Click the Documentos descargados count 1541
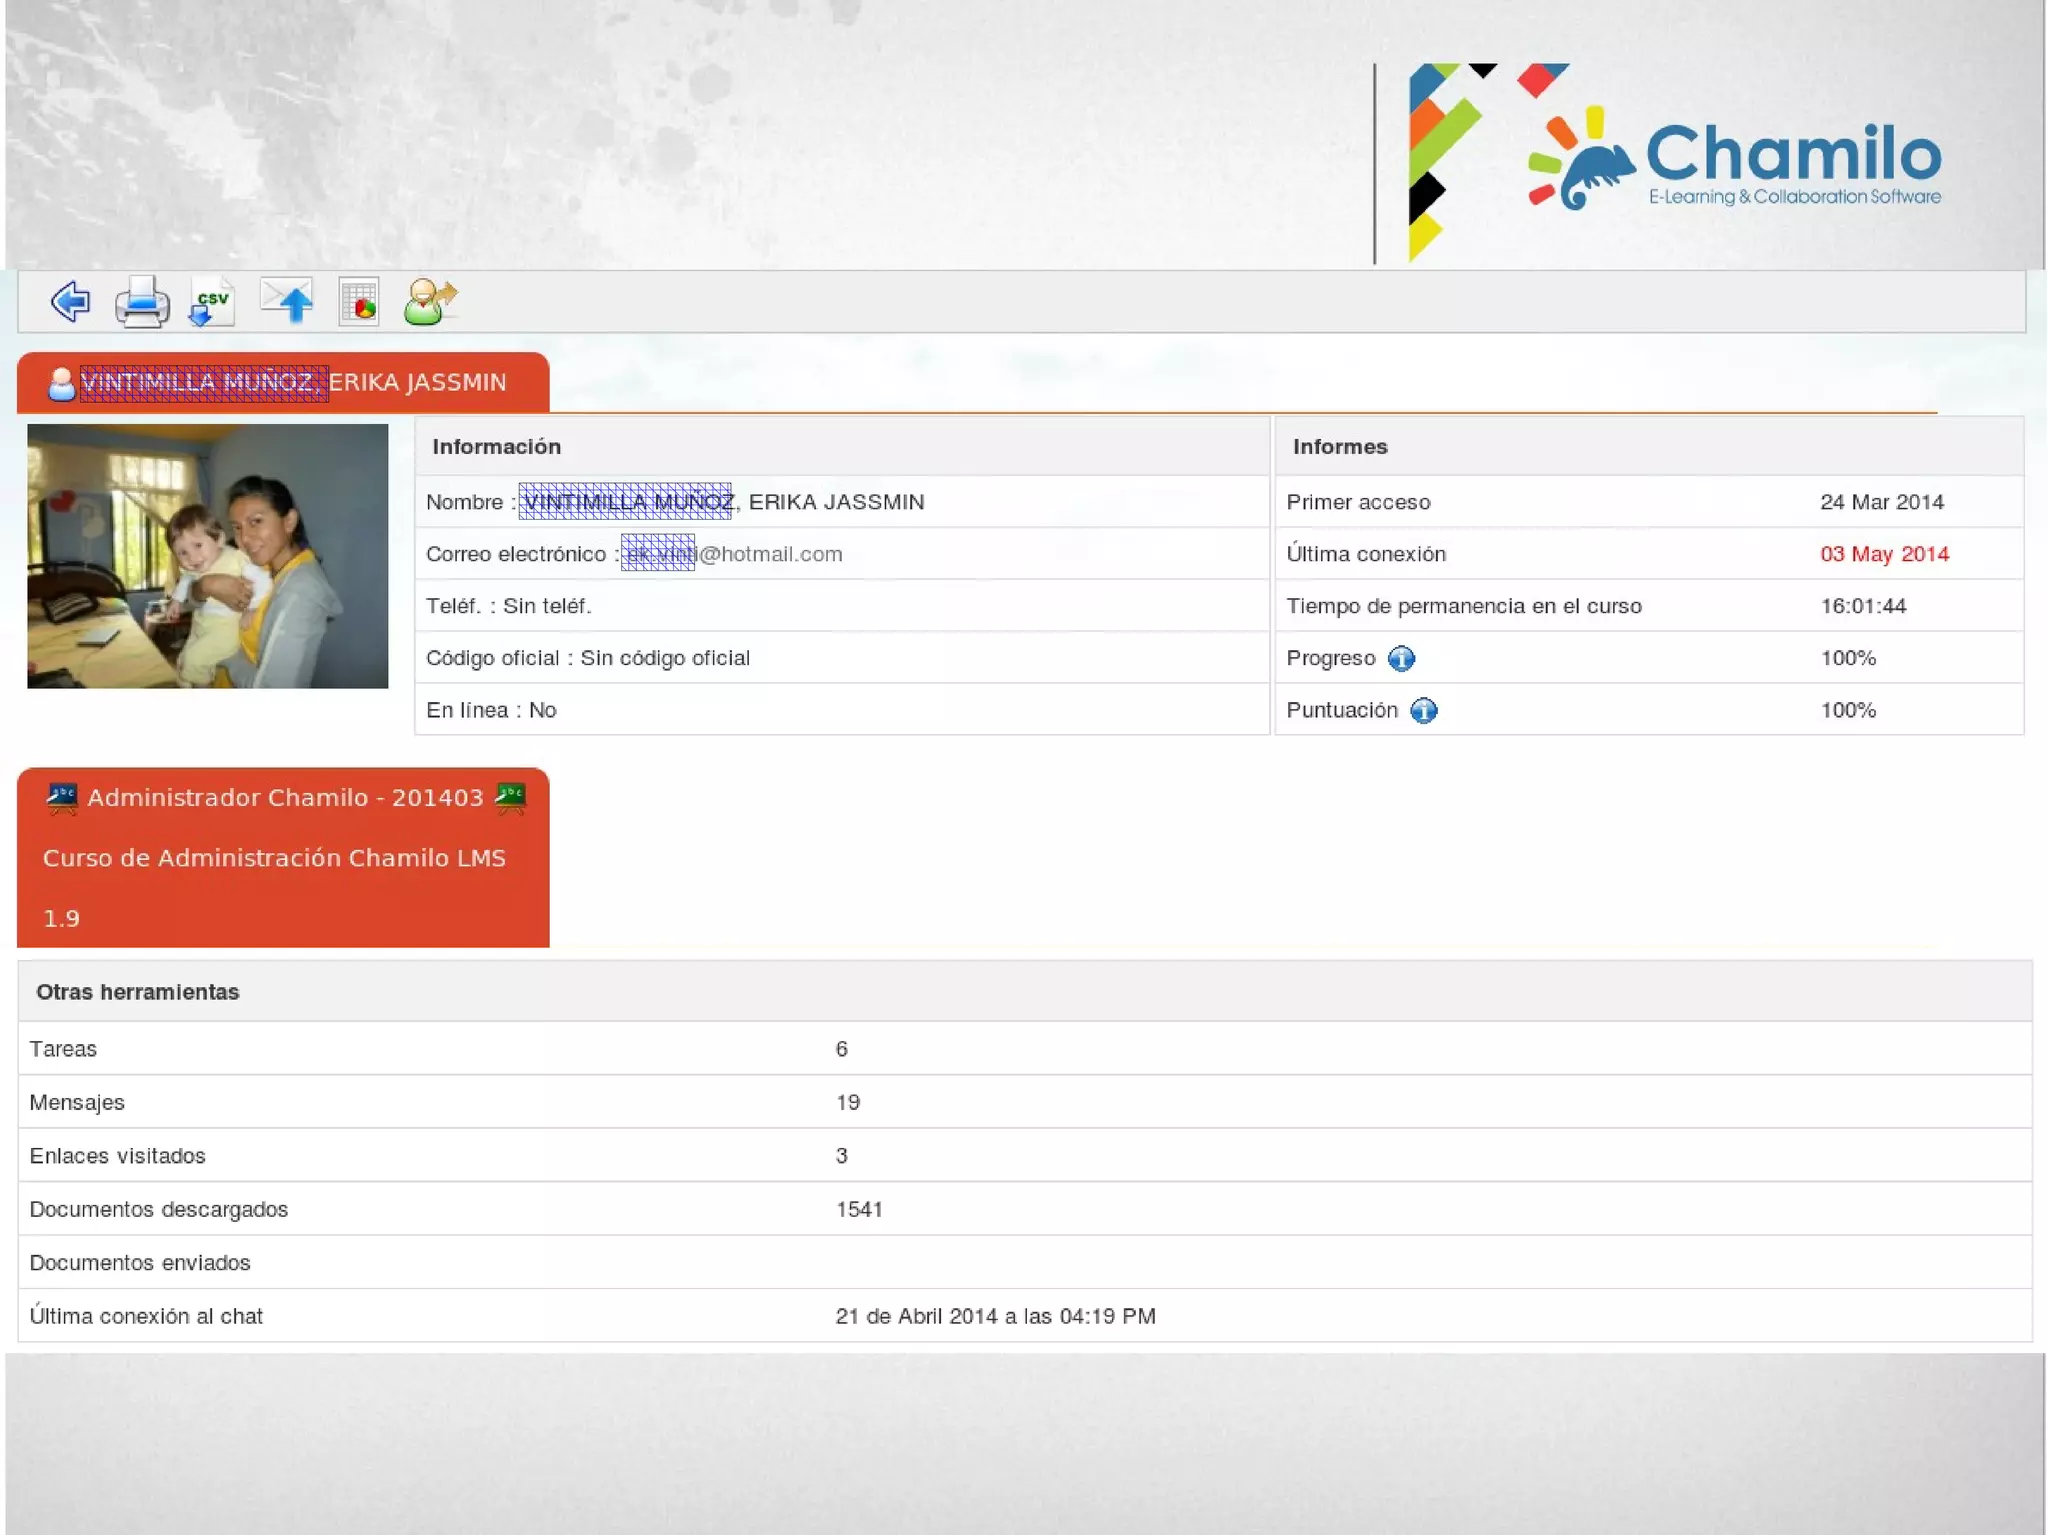2048x1535 pixels. pyautogui.click(x=859, y=1209)
